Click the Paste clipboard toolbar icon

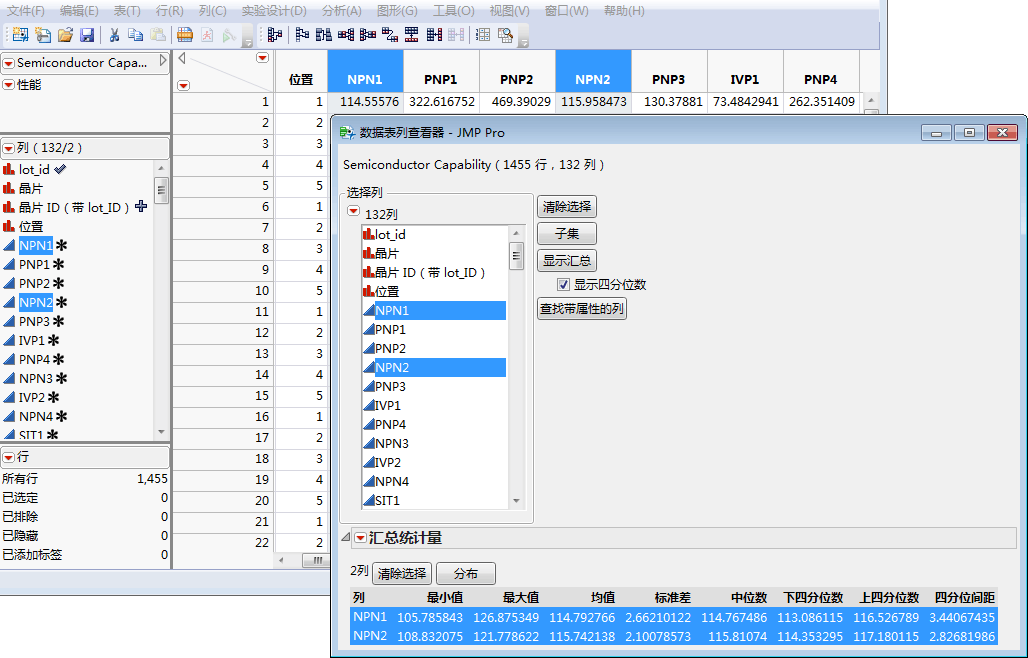tap(158, 35)
